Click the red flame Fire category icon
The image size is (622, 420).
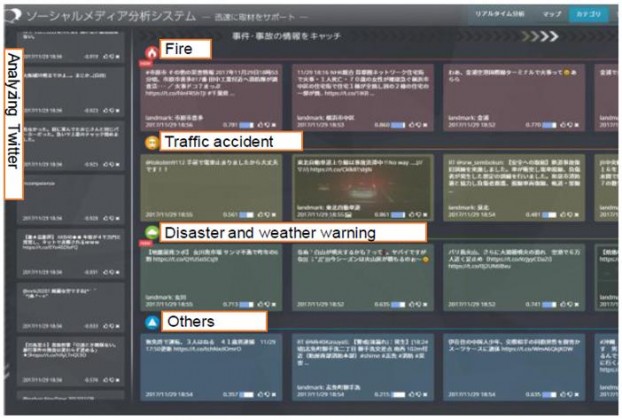point(152,52)
